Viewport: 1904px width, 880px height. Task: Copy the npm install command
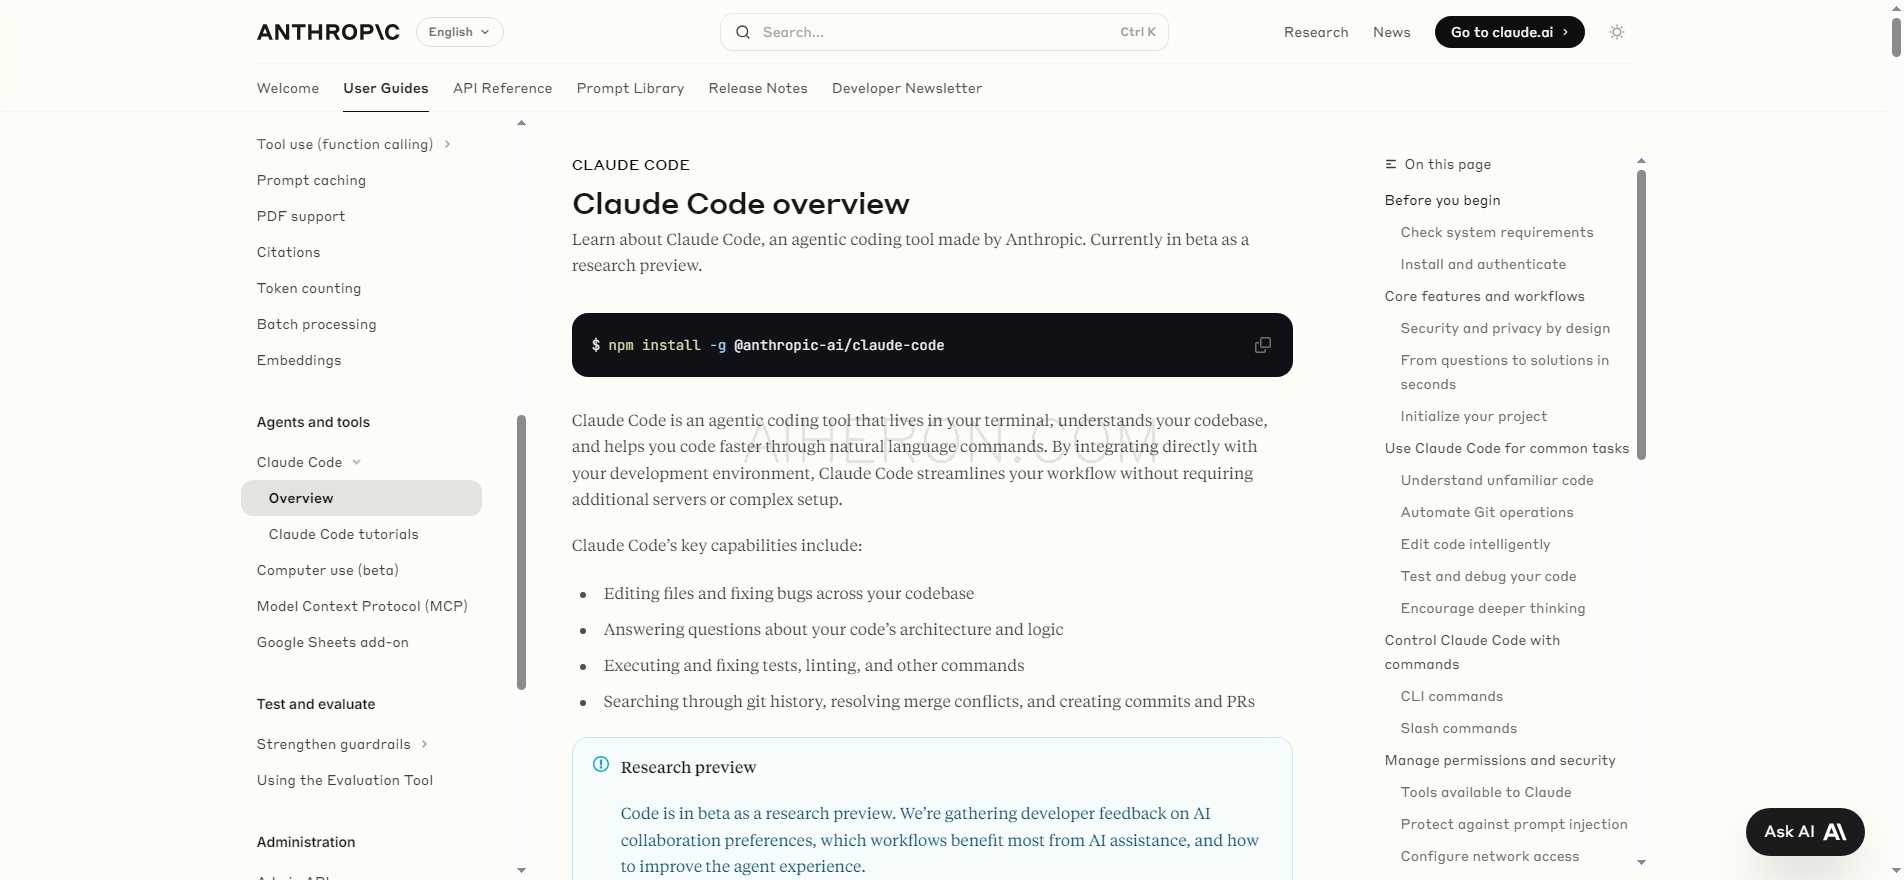(x=1263, y=345)
